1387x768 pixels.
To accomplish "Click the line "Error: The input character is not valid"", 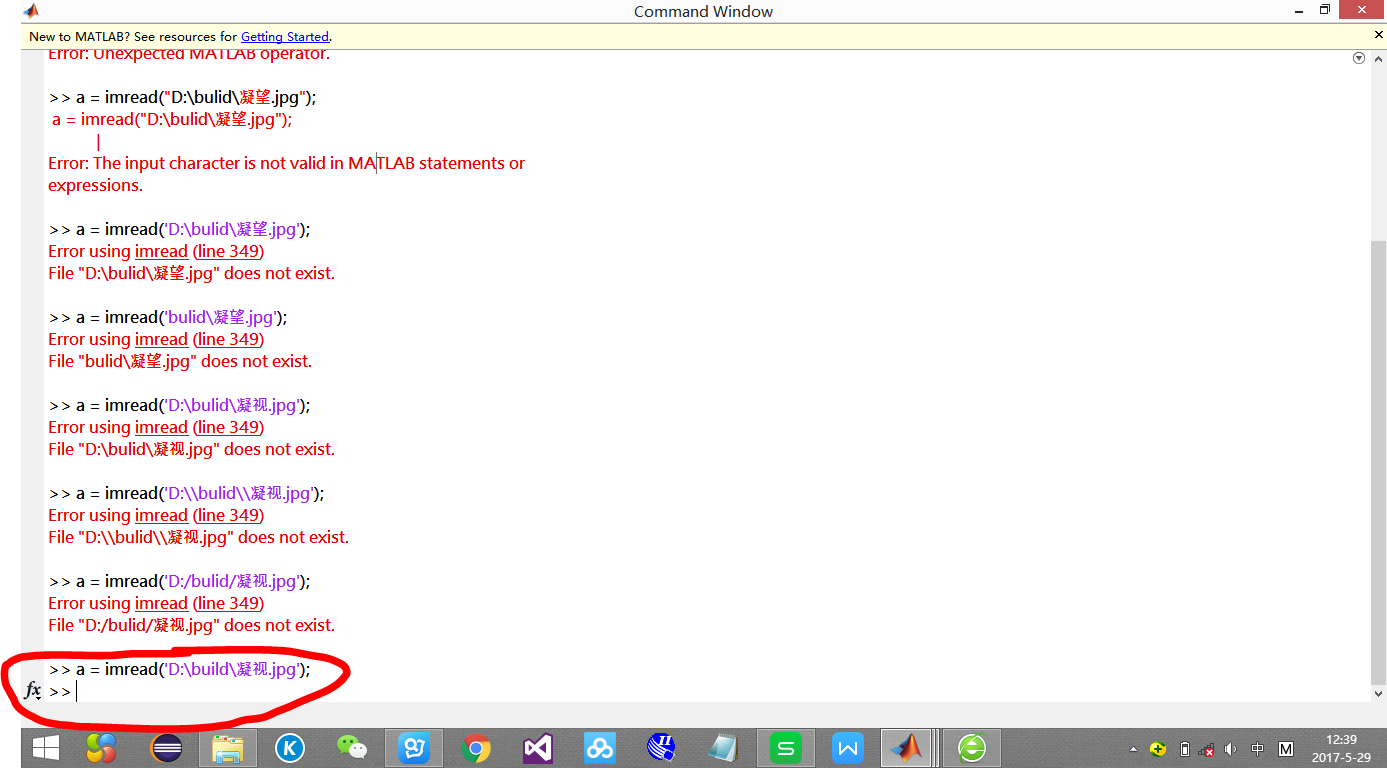I will pyautogui.click(x=286, y=163).
